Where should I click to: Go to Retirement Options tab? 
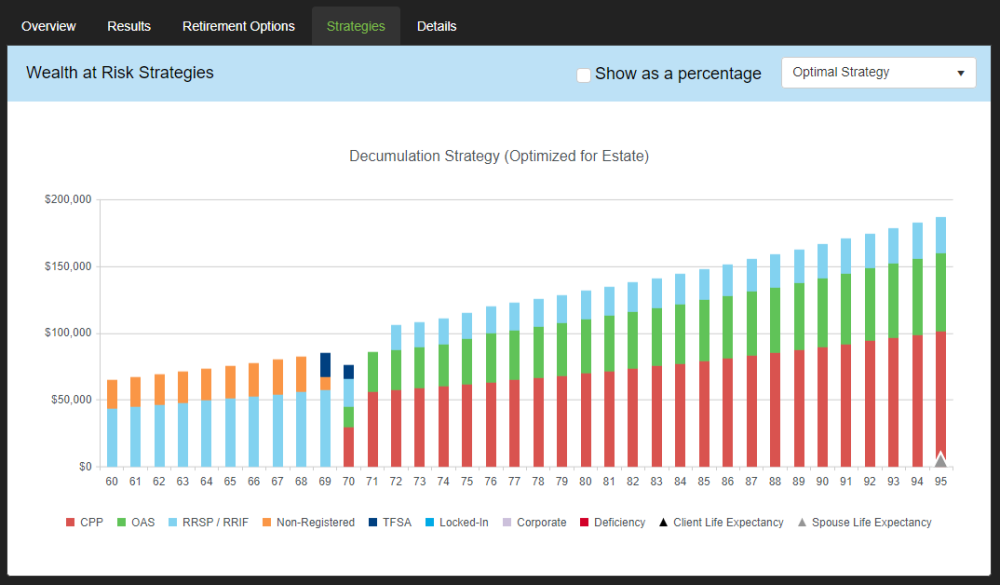tap(238, 26)
